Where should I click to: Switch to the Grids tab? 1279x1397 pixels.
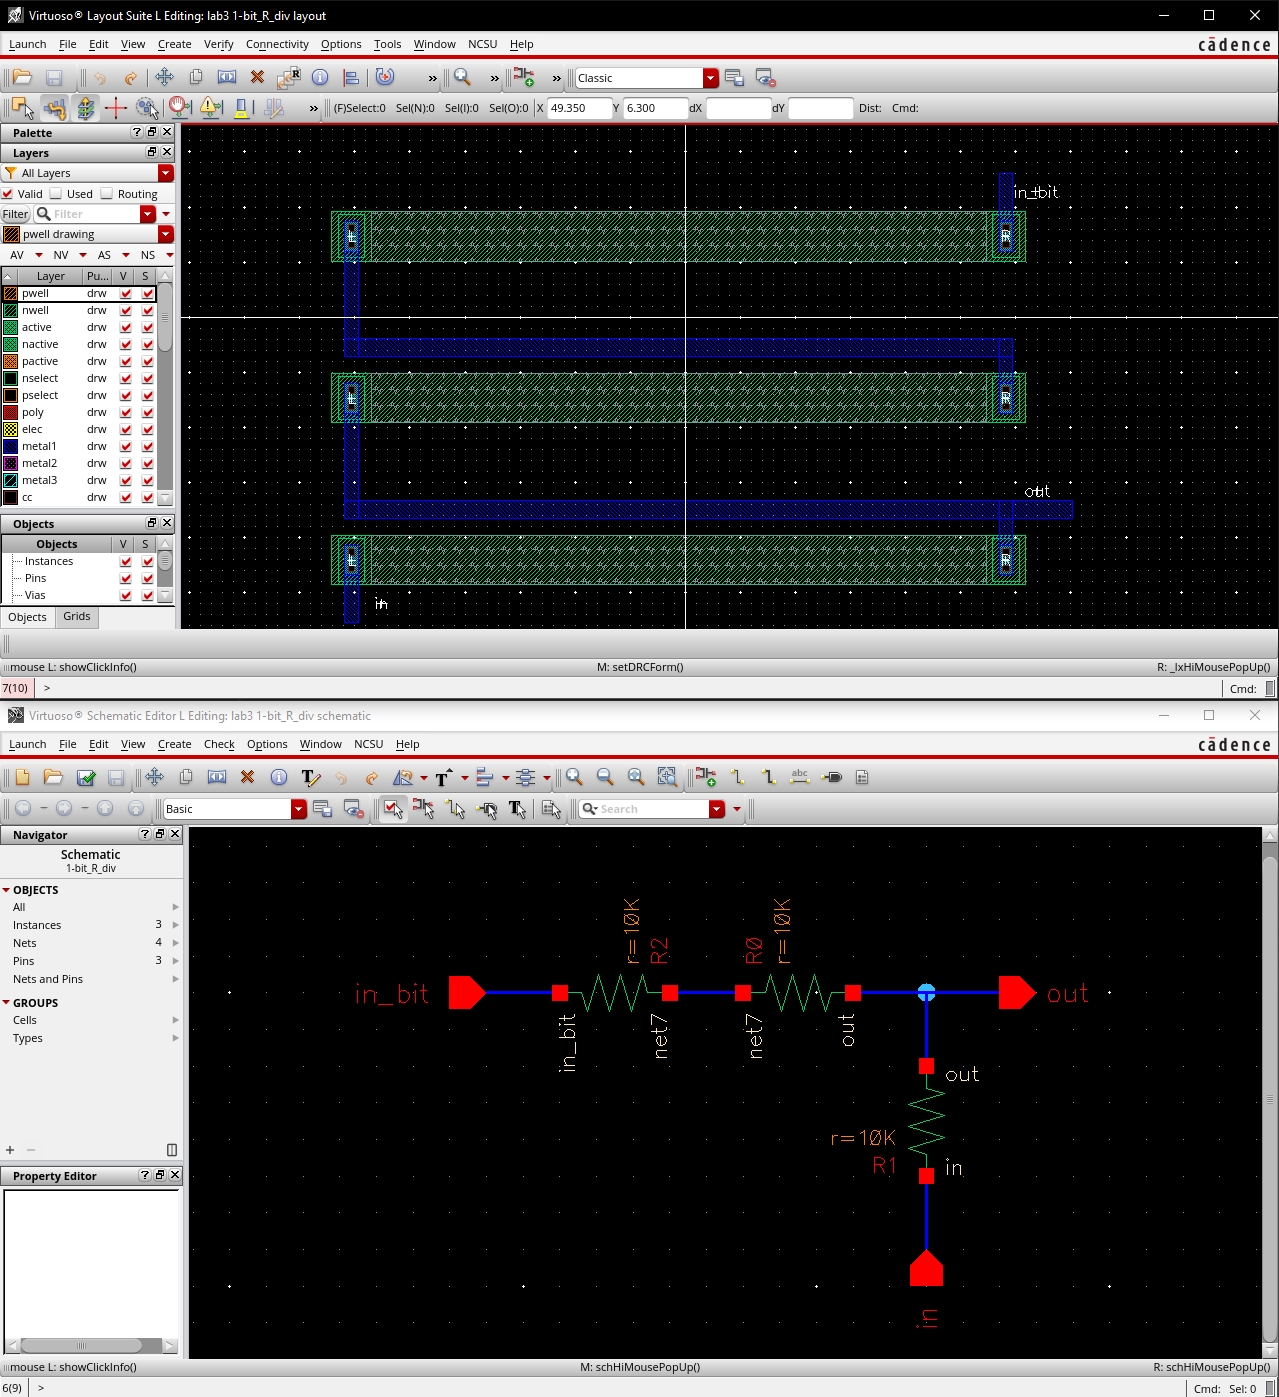77,617
